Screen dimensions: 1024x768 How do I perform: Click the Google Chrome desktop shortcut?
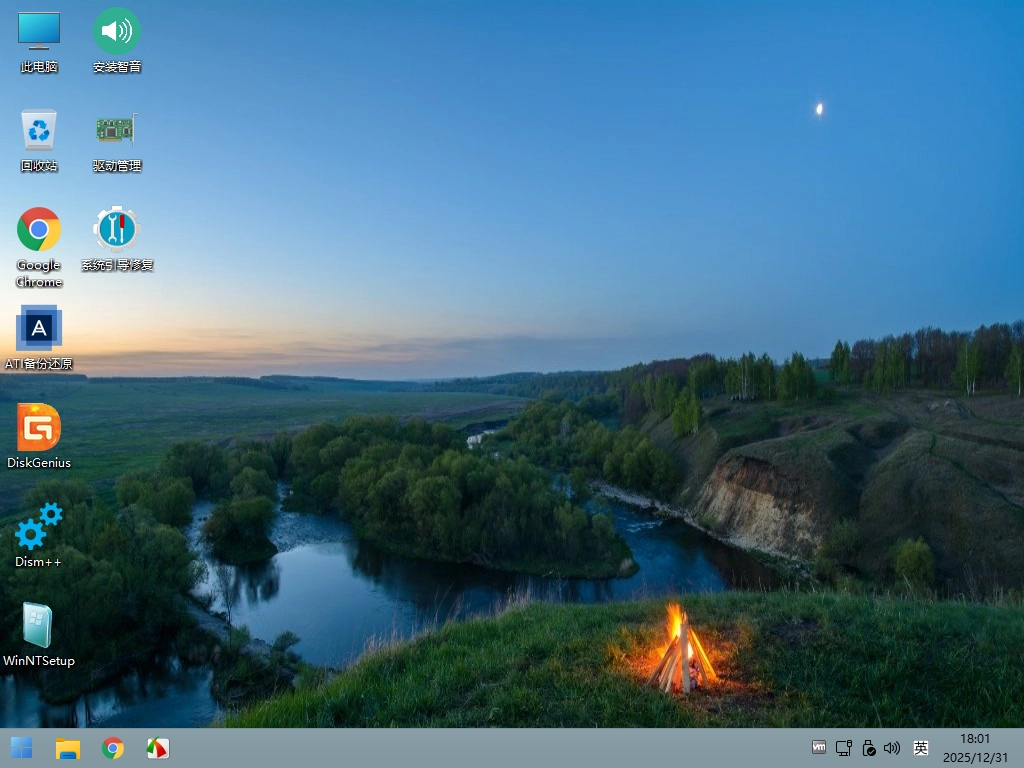[x=39, y=230]
